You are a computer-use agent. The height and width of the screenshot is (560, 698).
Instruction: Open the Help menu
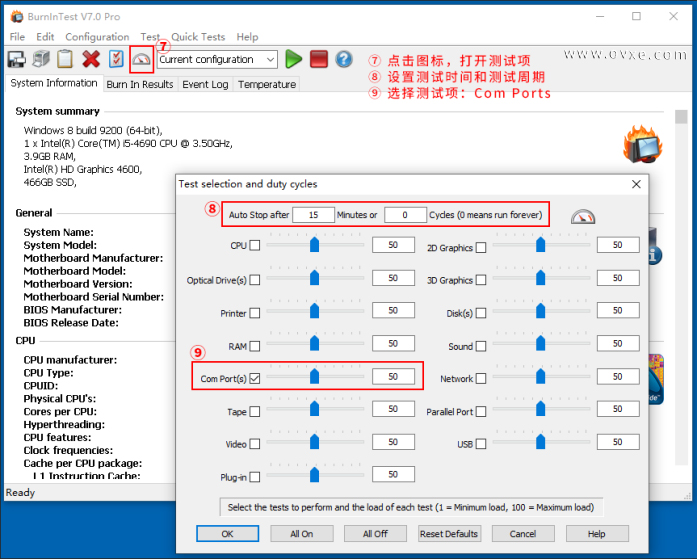pos(247,37)
